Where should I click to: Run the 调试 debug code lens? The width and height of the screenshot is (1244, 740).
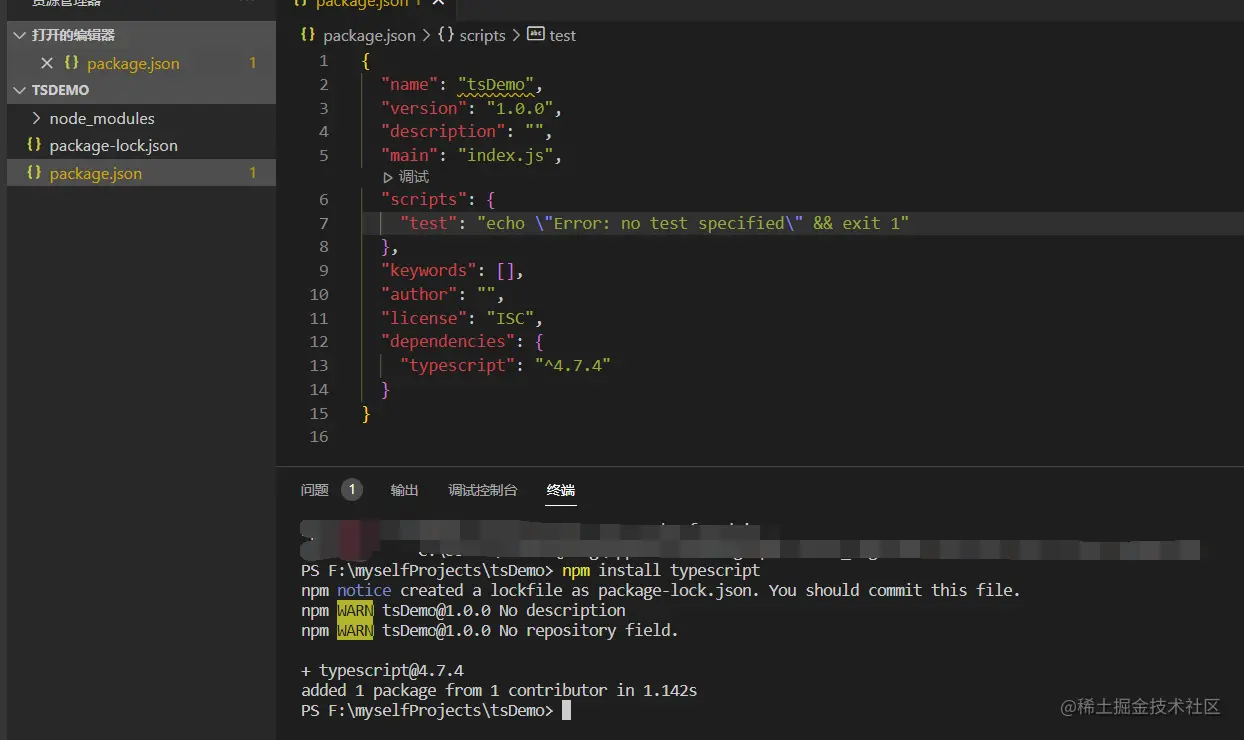click(x=406, y=177)
